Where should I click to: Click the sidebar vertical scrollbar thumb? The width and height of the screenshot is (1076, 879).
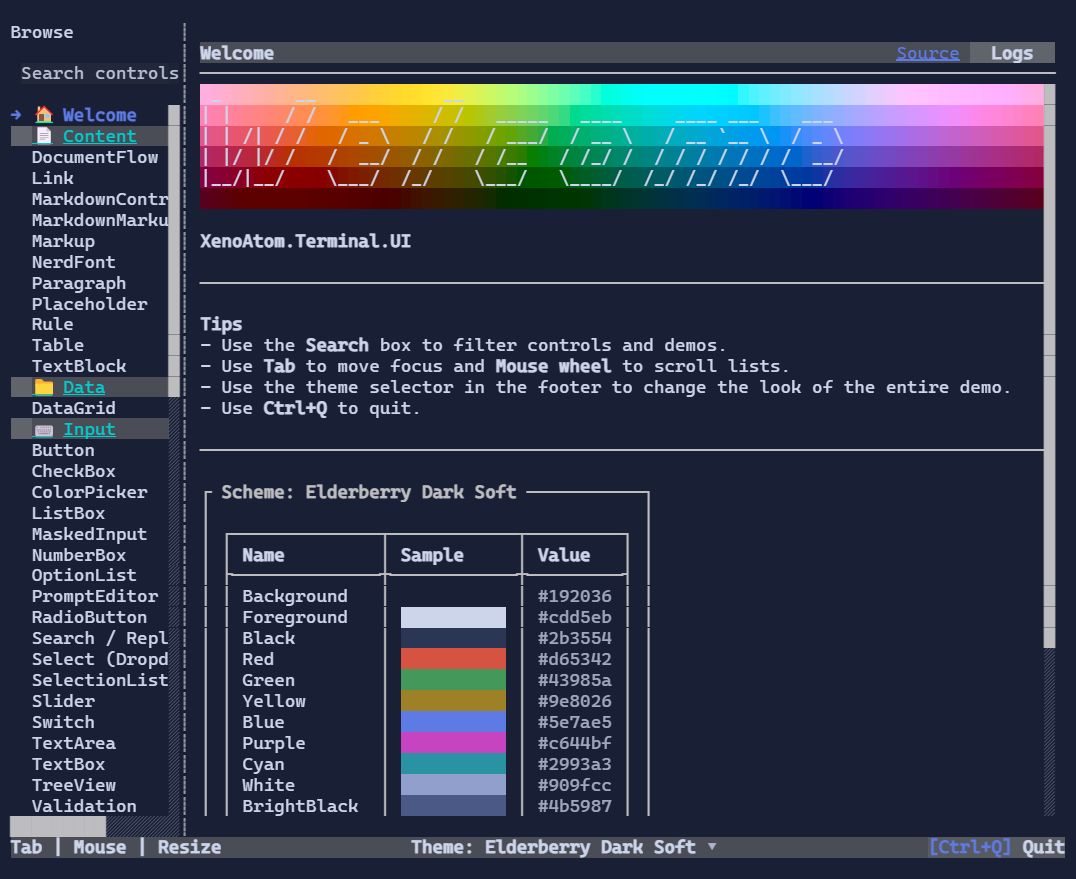pos(174,250)
